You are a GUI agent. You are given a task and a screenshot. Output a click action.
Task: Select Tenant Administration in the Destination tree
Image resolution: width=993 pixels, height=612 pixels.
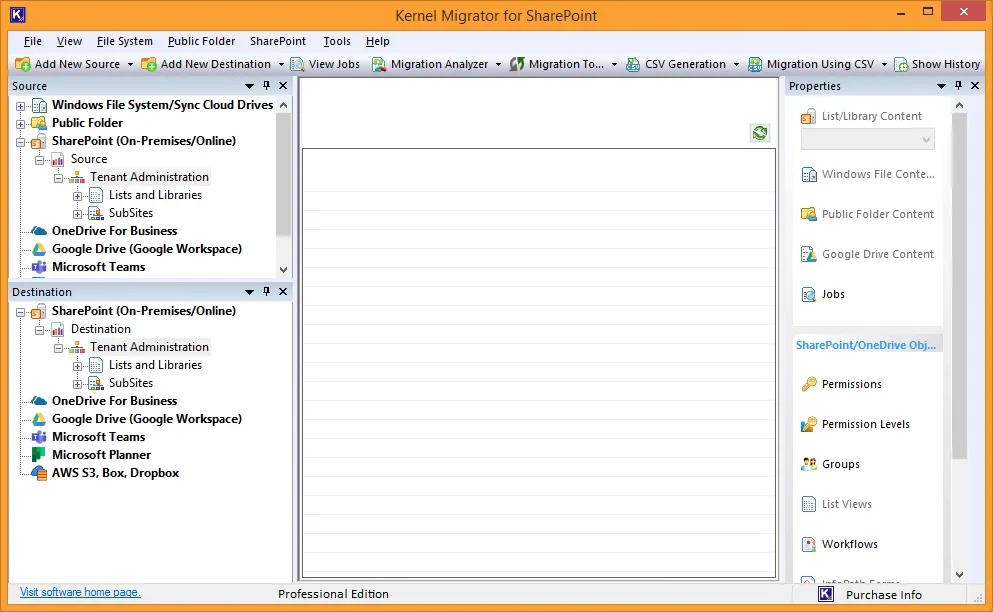pos(149,347)
